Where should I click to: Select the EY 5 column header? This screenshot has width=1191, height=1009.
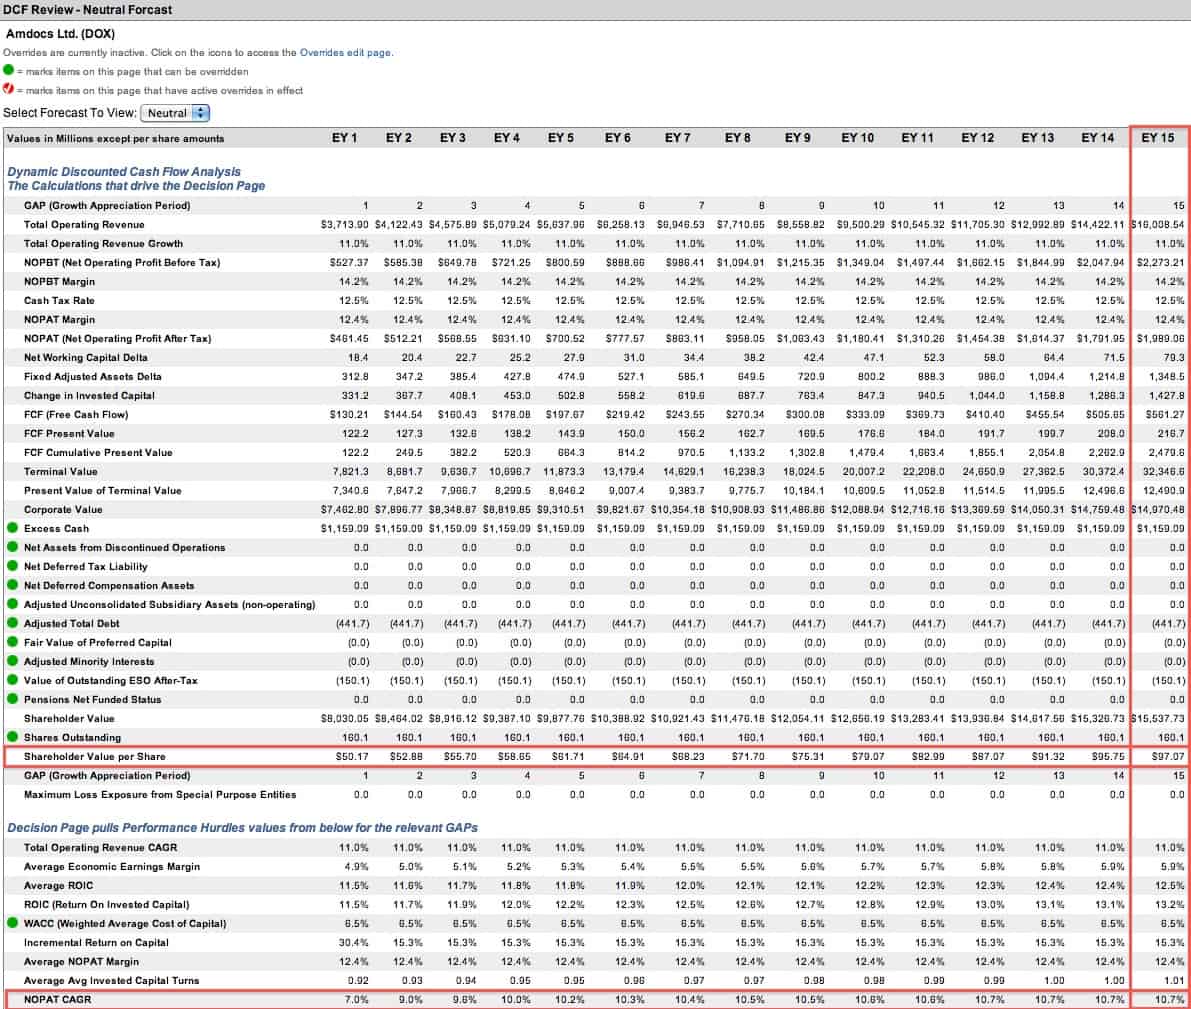561,138
